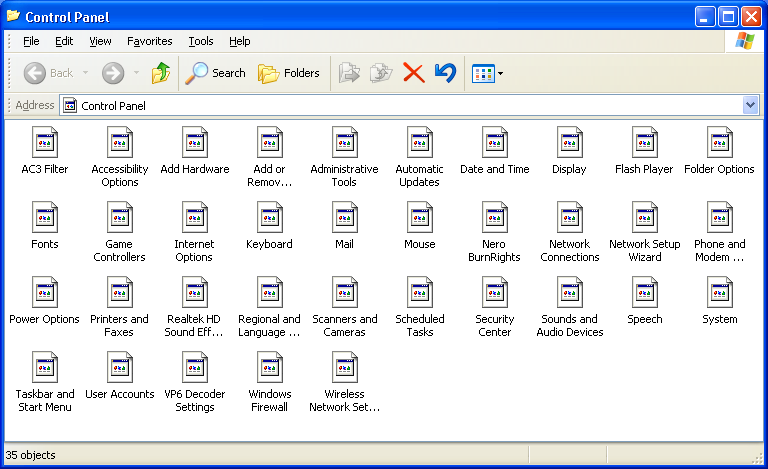Select the Game Controllers icon
The height and width of the screenshot is (469, 768).
120,217
